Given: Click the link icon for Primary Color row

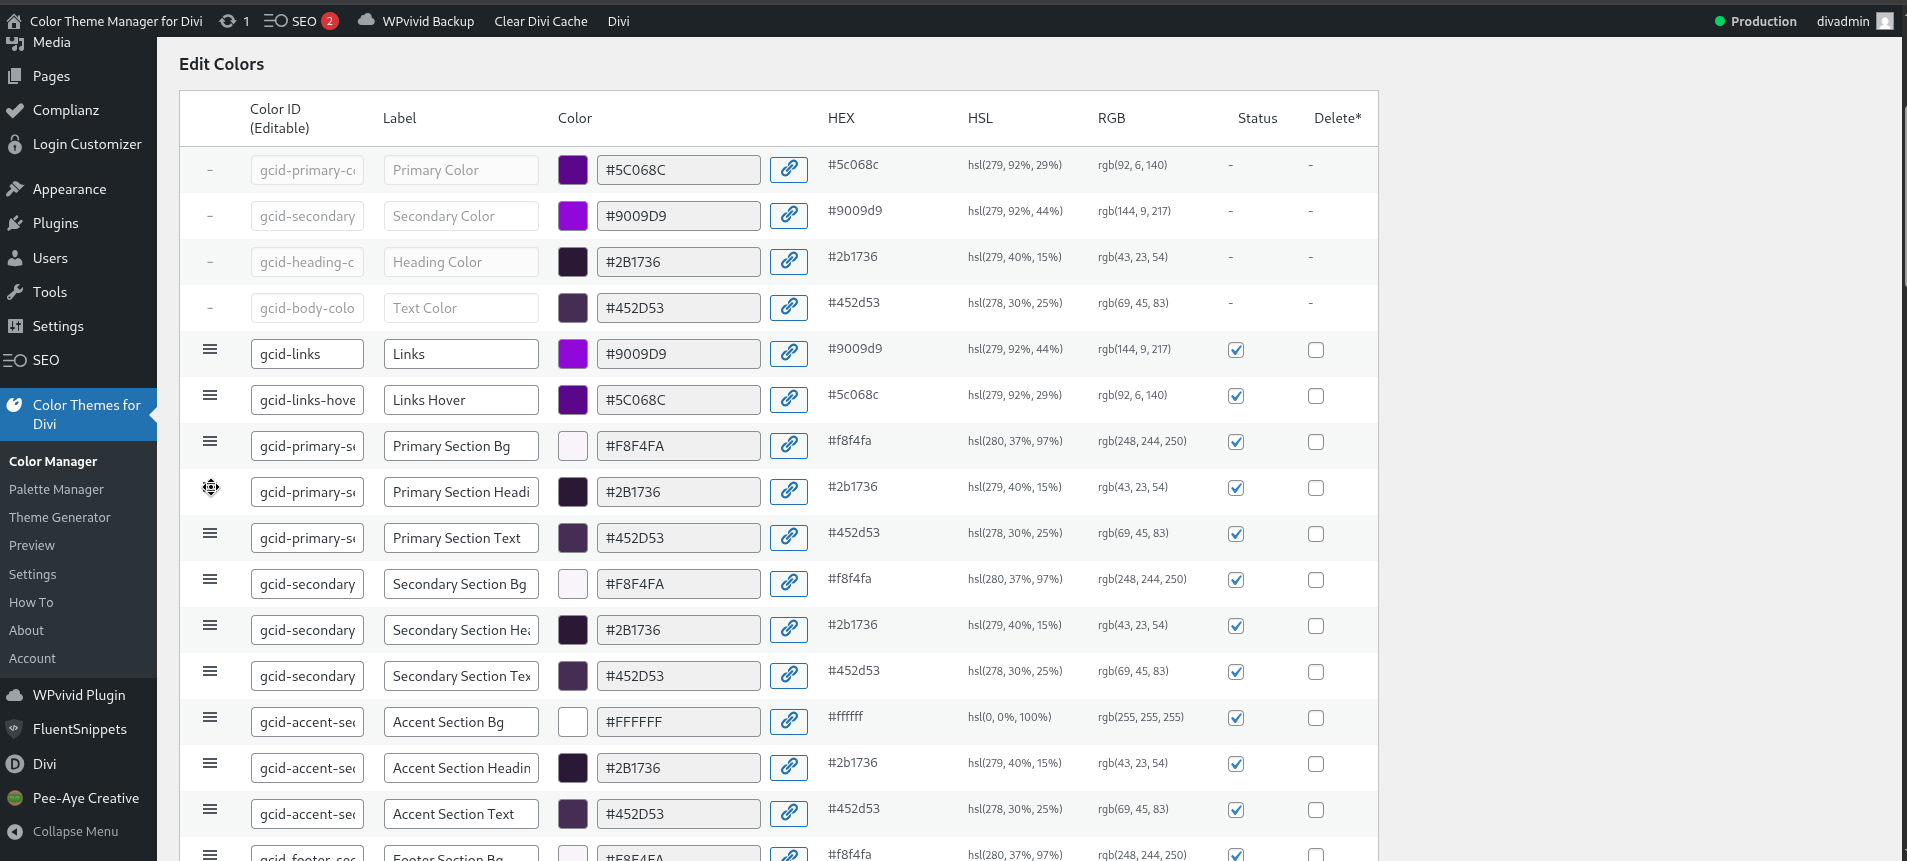Looking at the screenshot, I should pos(789,169).
